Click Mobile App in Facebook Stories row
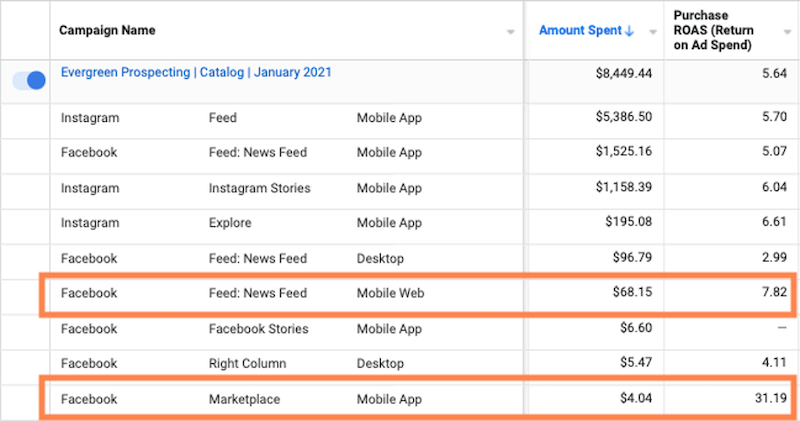 (x=389, y=329)
